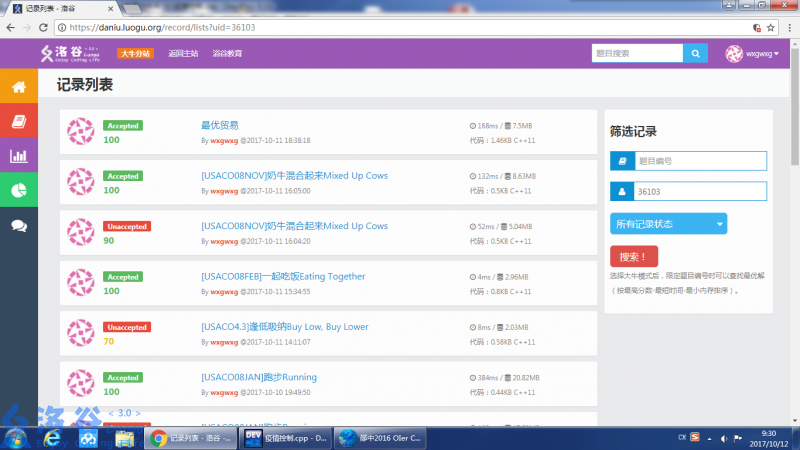
Task: Open the 所有记录状态 status dropdown
Action: point(668,224)
